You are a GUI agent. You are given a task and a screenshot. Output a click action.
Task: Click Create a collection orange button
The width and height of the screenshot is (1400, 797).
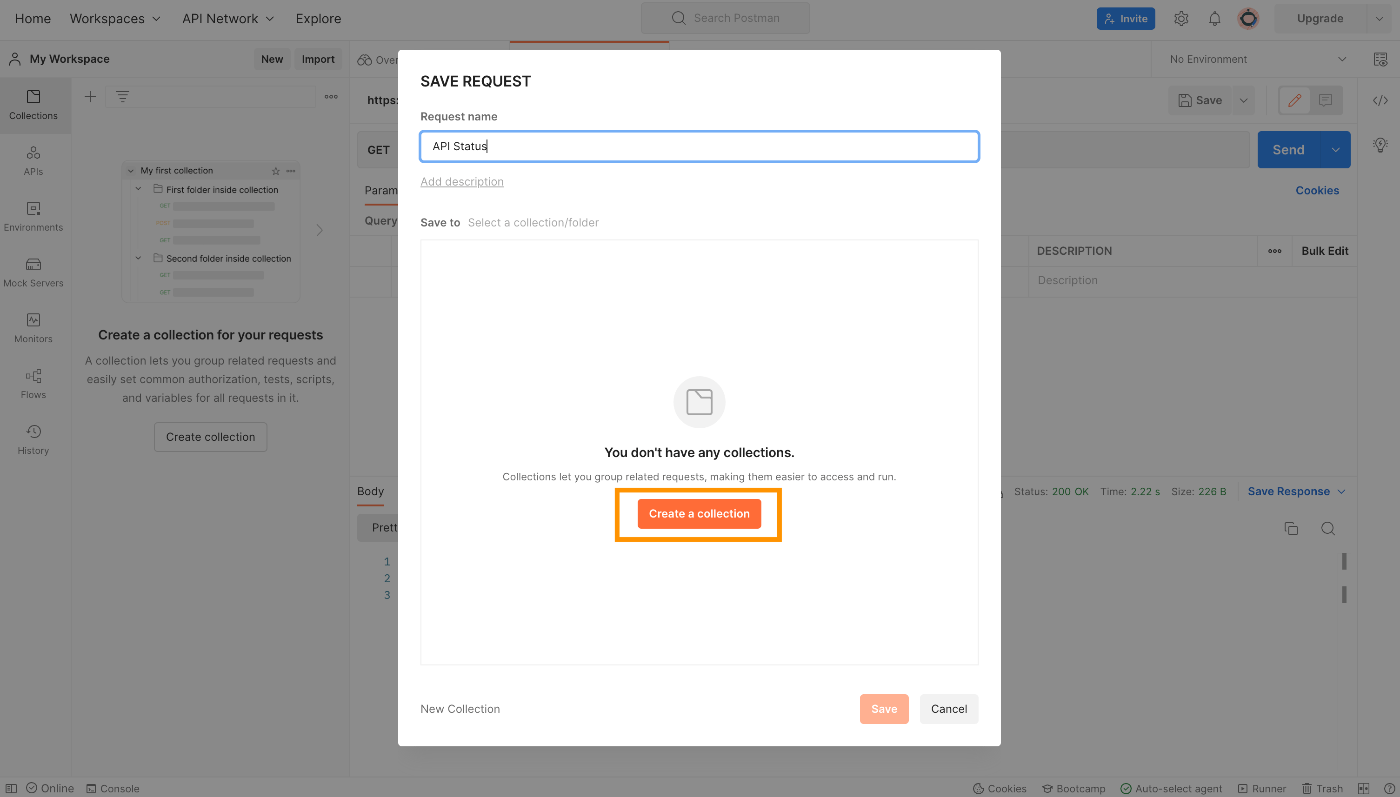[x=699, y=514]
